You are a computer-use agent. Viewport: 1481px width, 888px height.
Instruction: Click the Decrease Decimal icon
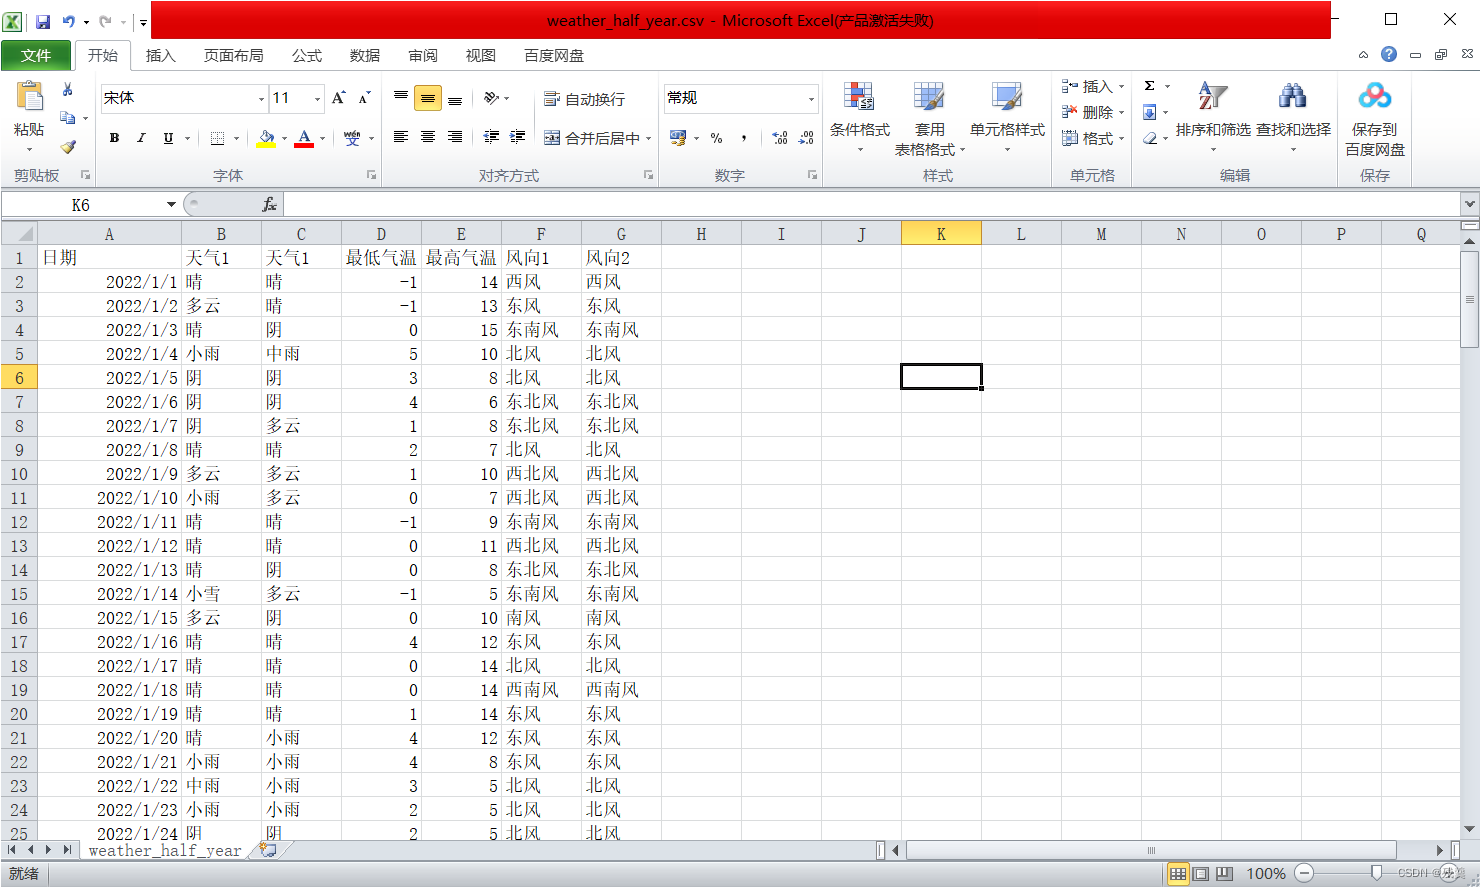tap(806, 138)
